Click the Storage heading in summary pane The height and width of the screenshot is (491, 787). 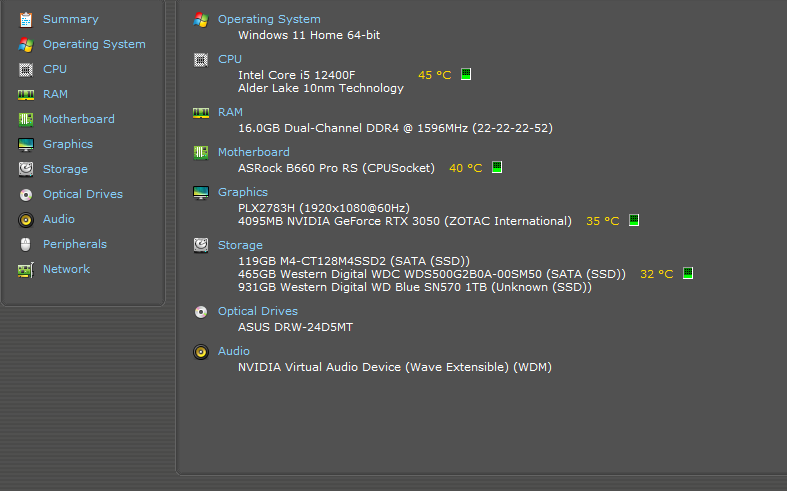coord(240,245)
